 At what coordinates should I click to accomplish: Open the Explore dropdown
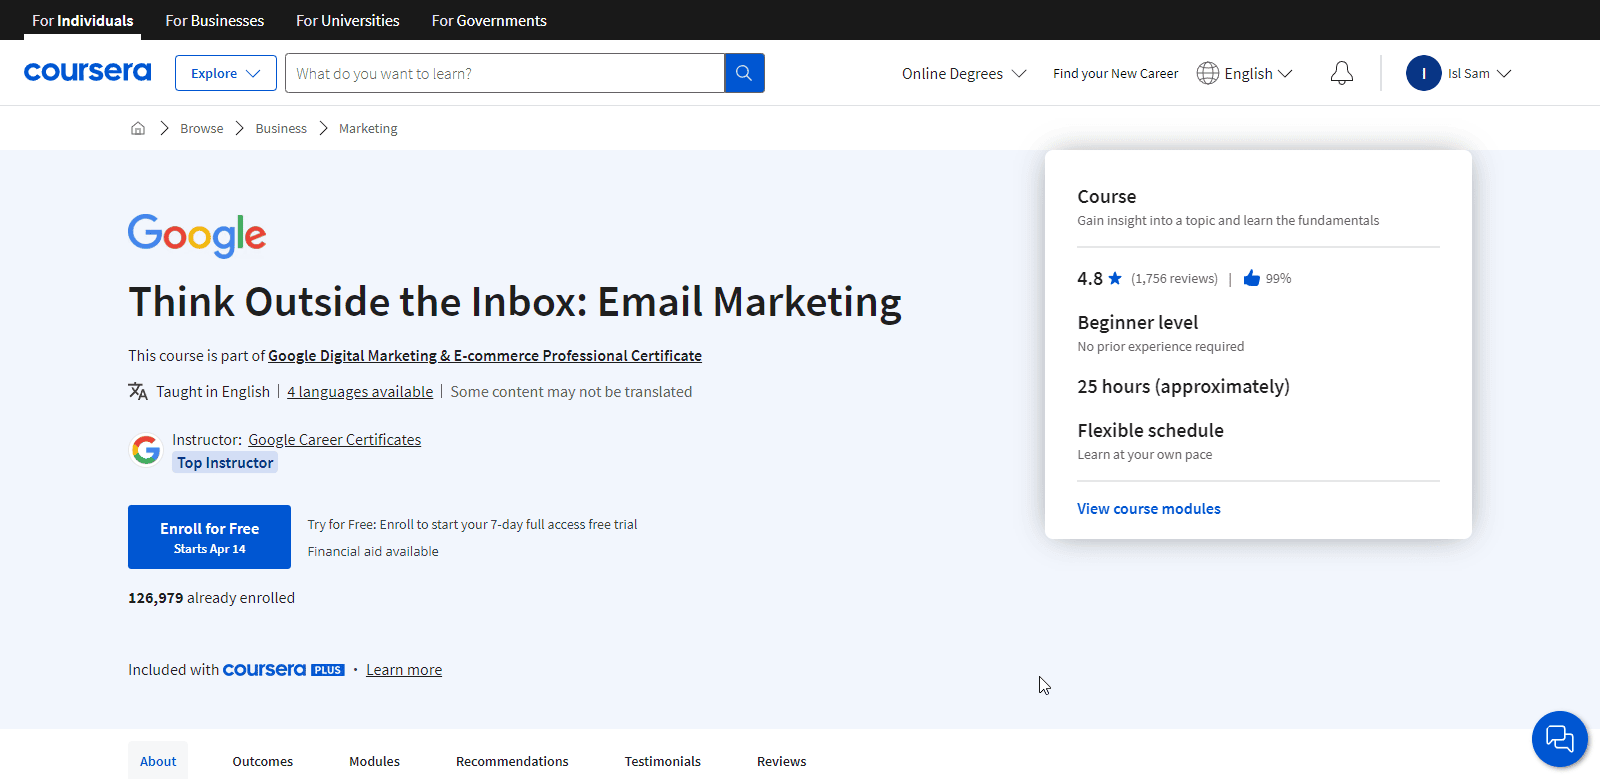pos(226,73)
